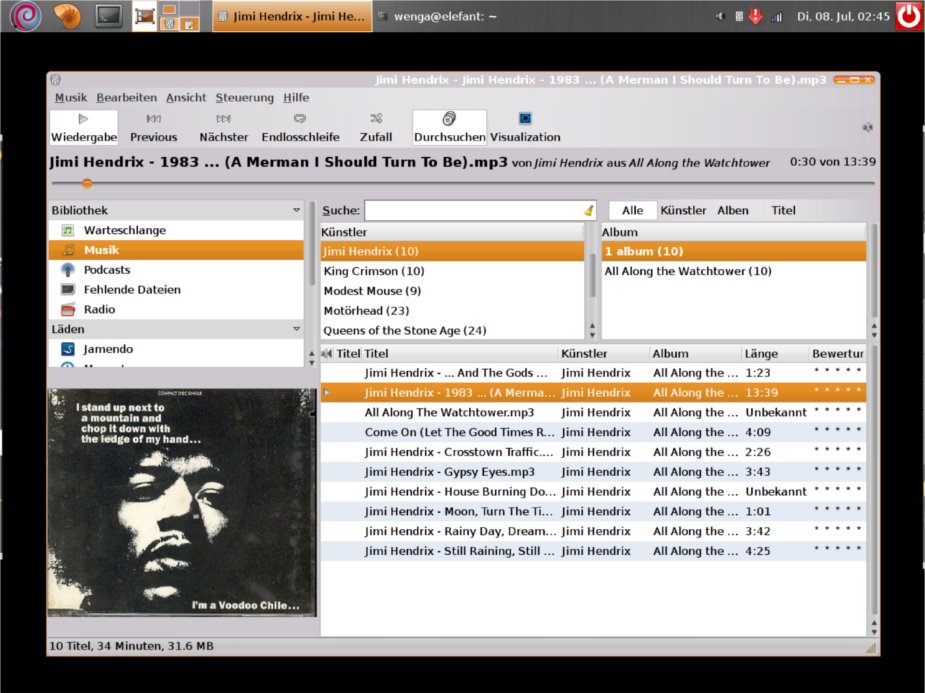Sort tracks by Länge column header

pos(774,353)
